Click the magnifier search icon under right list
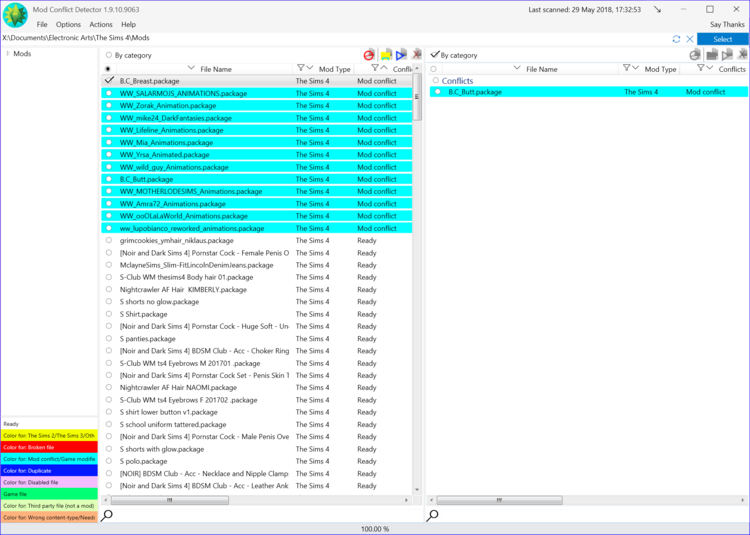 pos(432,515)
